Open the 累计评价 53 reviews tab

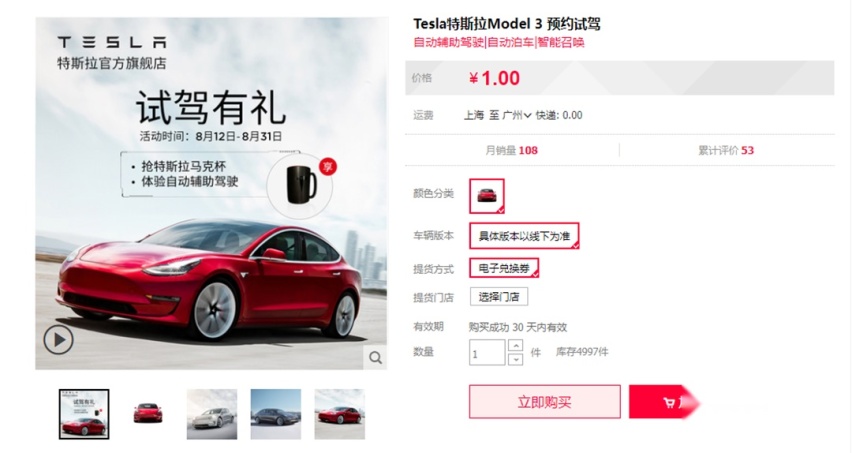point(726,150)
